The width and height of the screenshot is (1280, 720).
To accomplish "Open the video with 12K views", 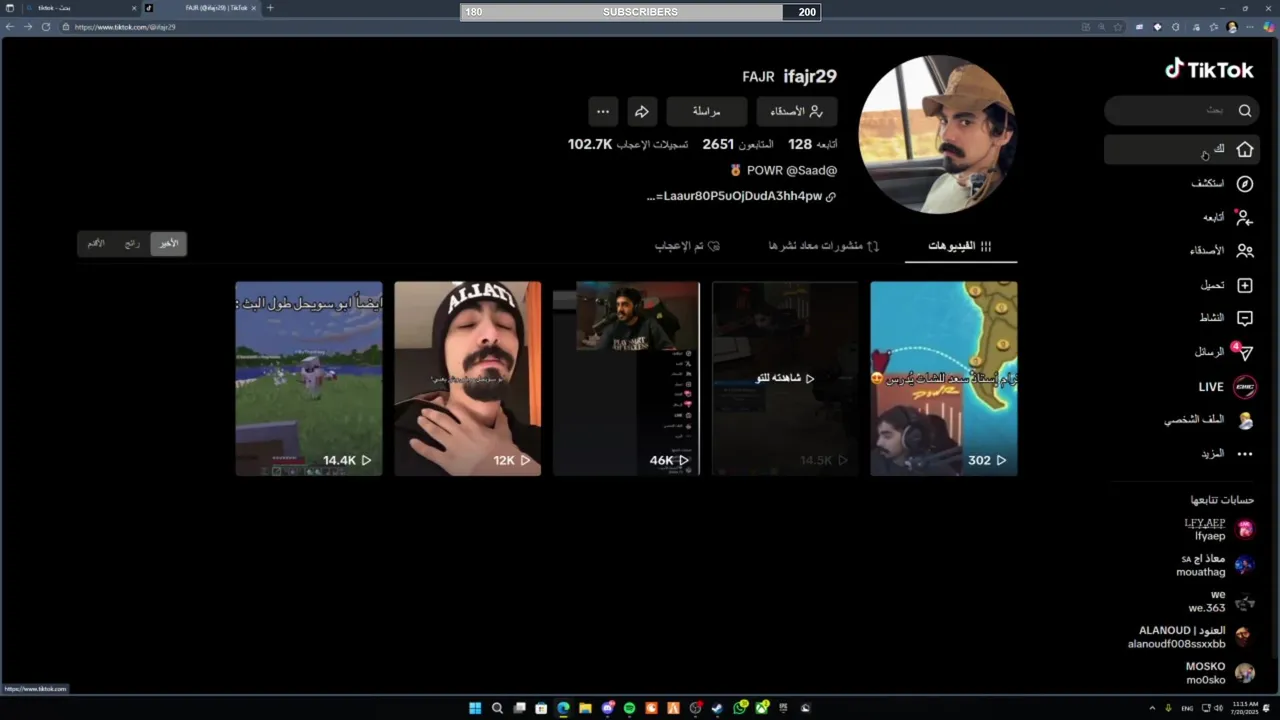I will (x=468, y=378).
